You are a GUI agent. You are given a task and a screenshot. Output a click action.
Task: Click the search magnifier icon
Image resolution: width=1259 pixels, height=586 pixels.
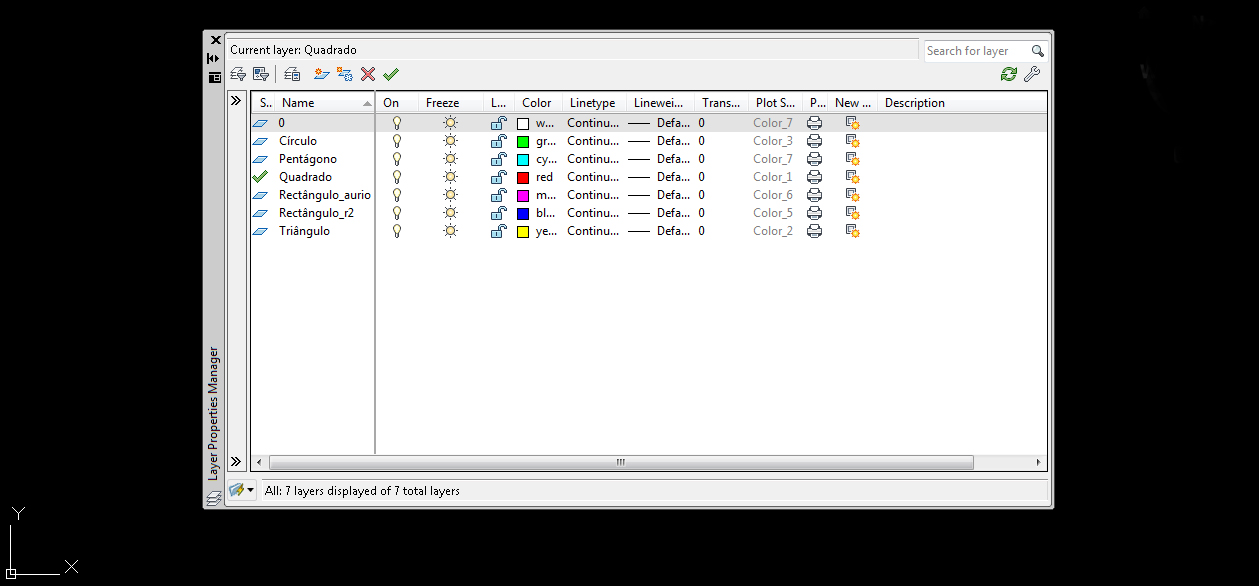tap(1038, 51)
